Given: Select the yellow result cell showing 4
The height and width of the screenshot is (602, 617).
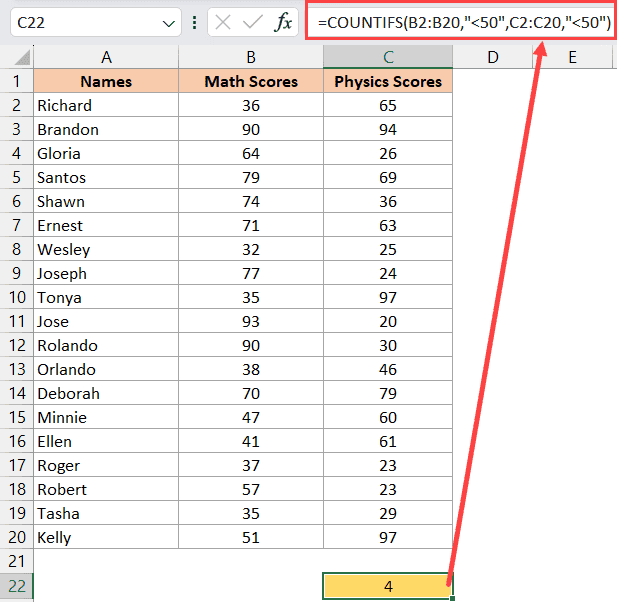Looking at the screenshot, I should click(x=388, y=586).
